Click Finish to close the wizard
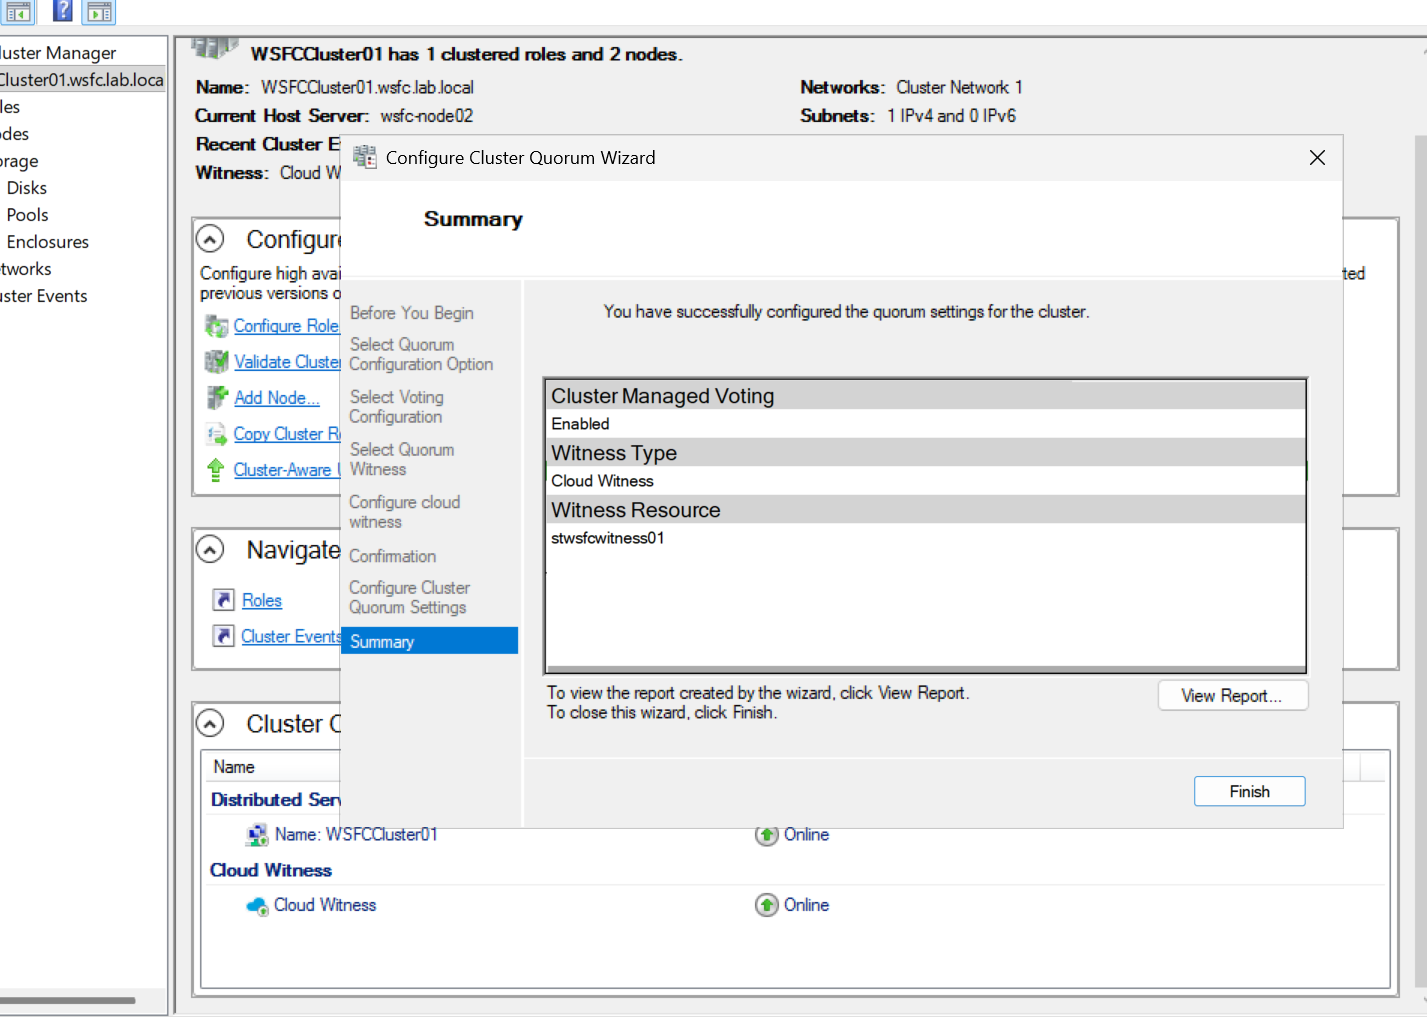 point(1250,791)
